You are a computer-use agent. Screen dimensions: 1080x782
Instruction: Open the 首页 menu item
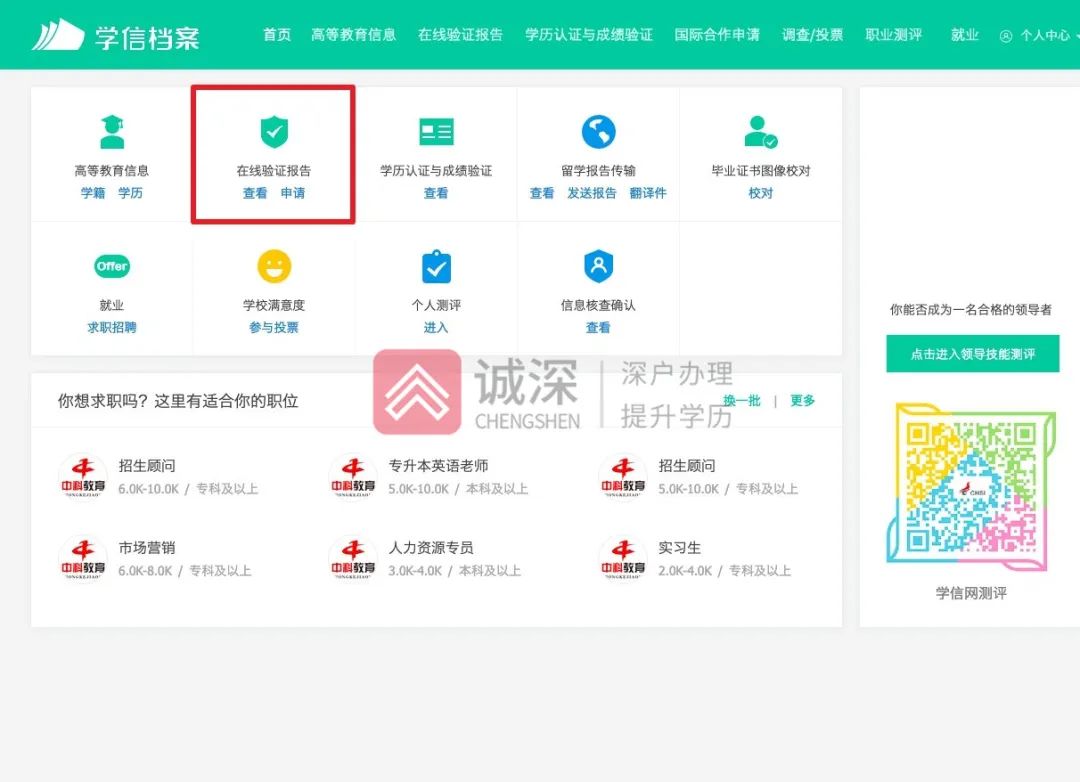point(276,33)
